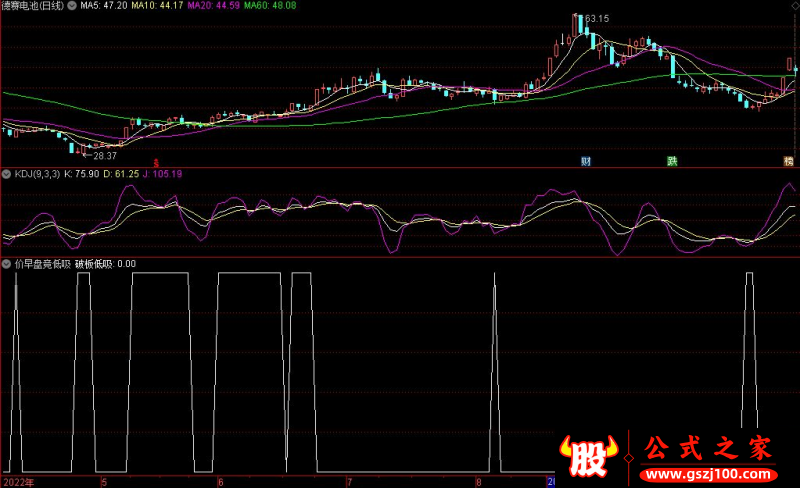Click the 63.15 high price label
Image resolution: width=800 pixels, height=488 pixels.
pyautogui.click(x=597, y=18)
